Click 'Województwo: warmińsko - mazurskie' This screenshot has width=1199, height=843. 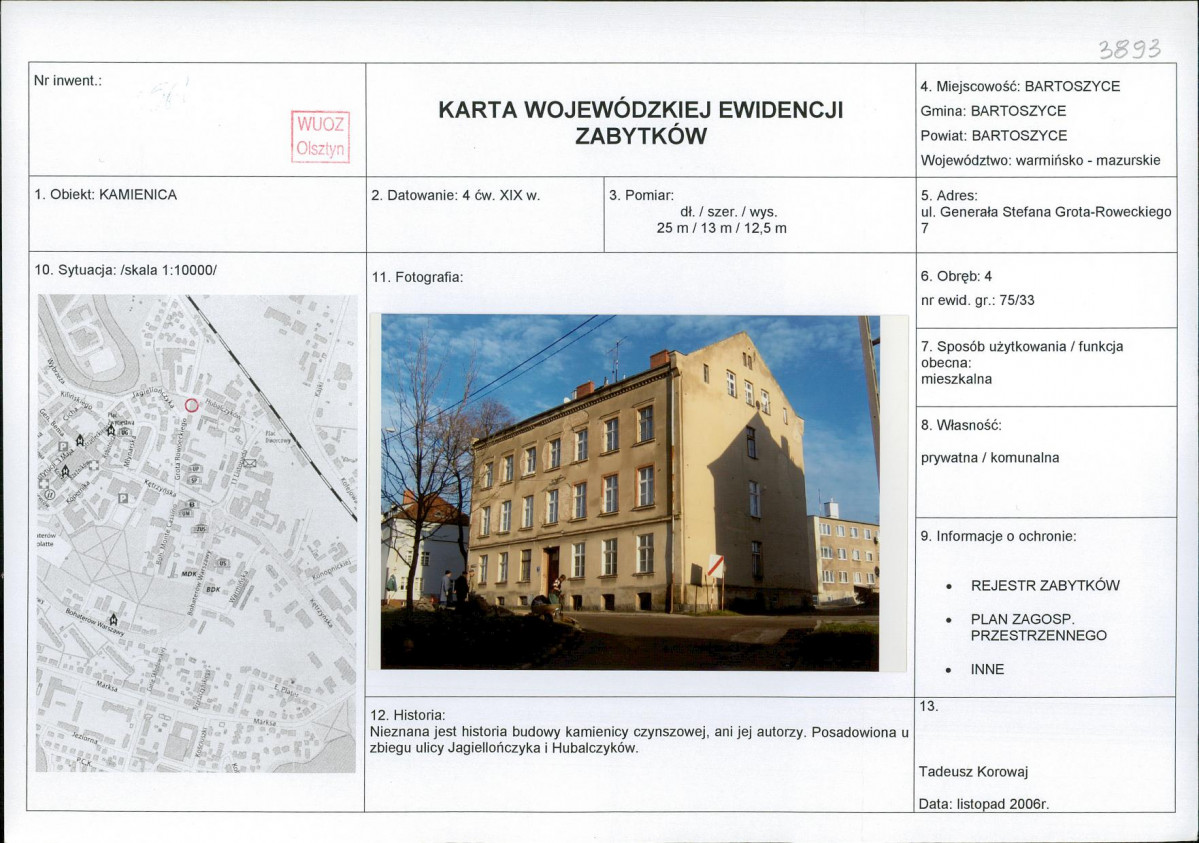coord(1040,161)
